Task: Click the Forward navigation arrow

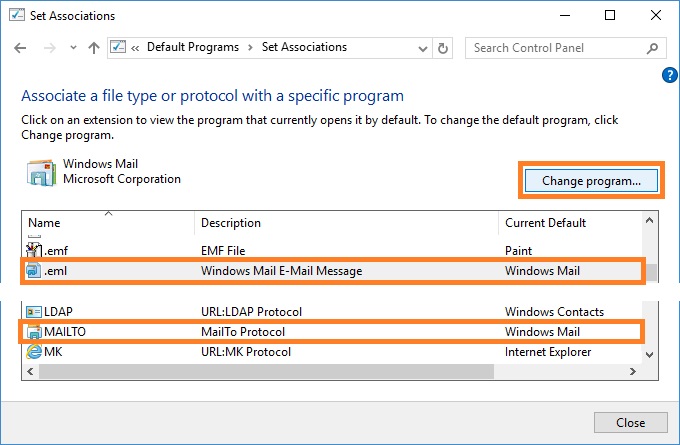Action: [49, 48]
